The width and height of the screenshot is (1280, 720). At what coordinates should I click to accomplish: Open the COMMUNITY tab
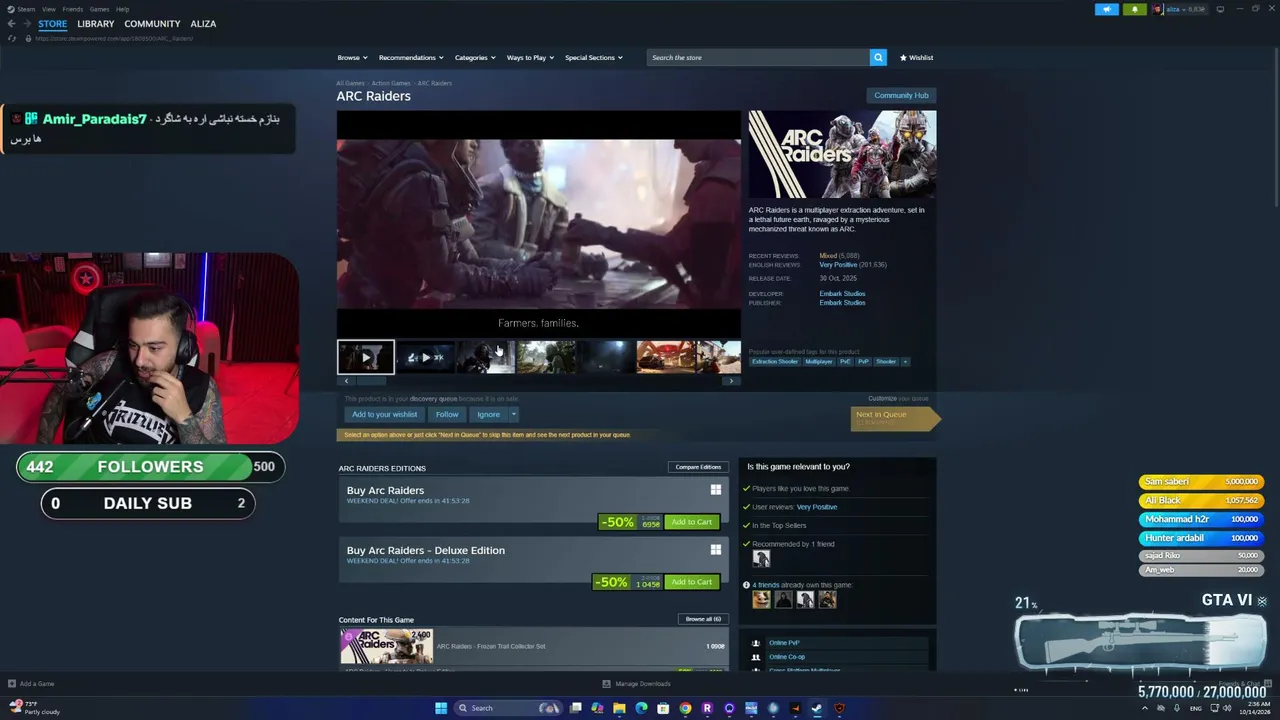[152, 24]
